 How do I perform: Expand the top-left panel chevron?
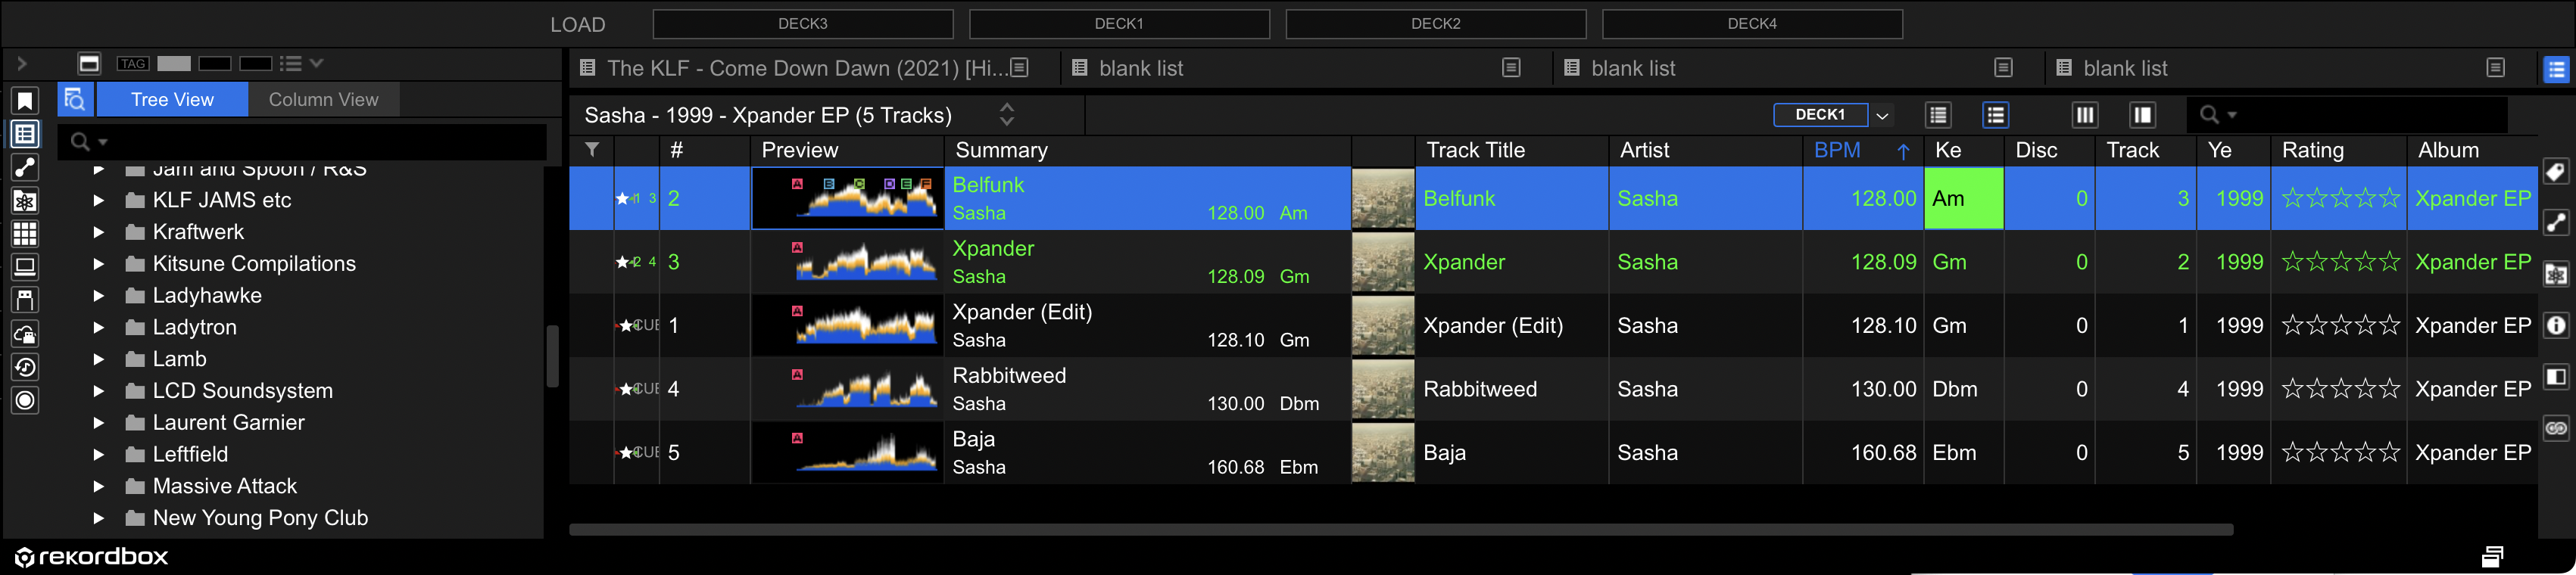tap(21, 64)
